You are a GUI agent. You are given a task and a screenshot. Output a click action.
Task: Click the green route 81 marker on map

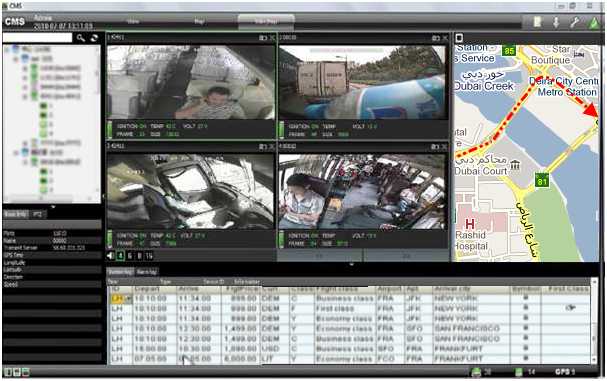coord(542,181)
